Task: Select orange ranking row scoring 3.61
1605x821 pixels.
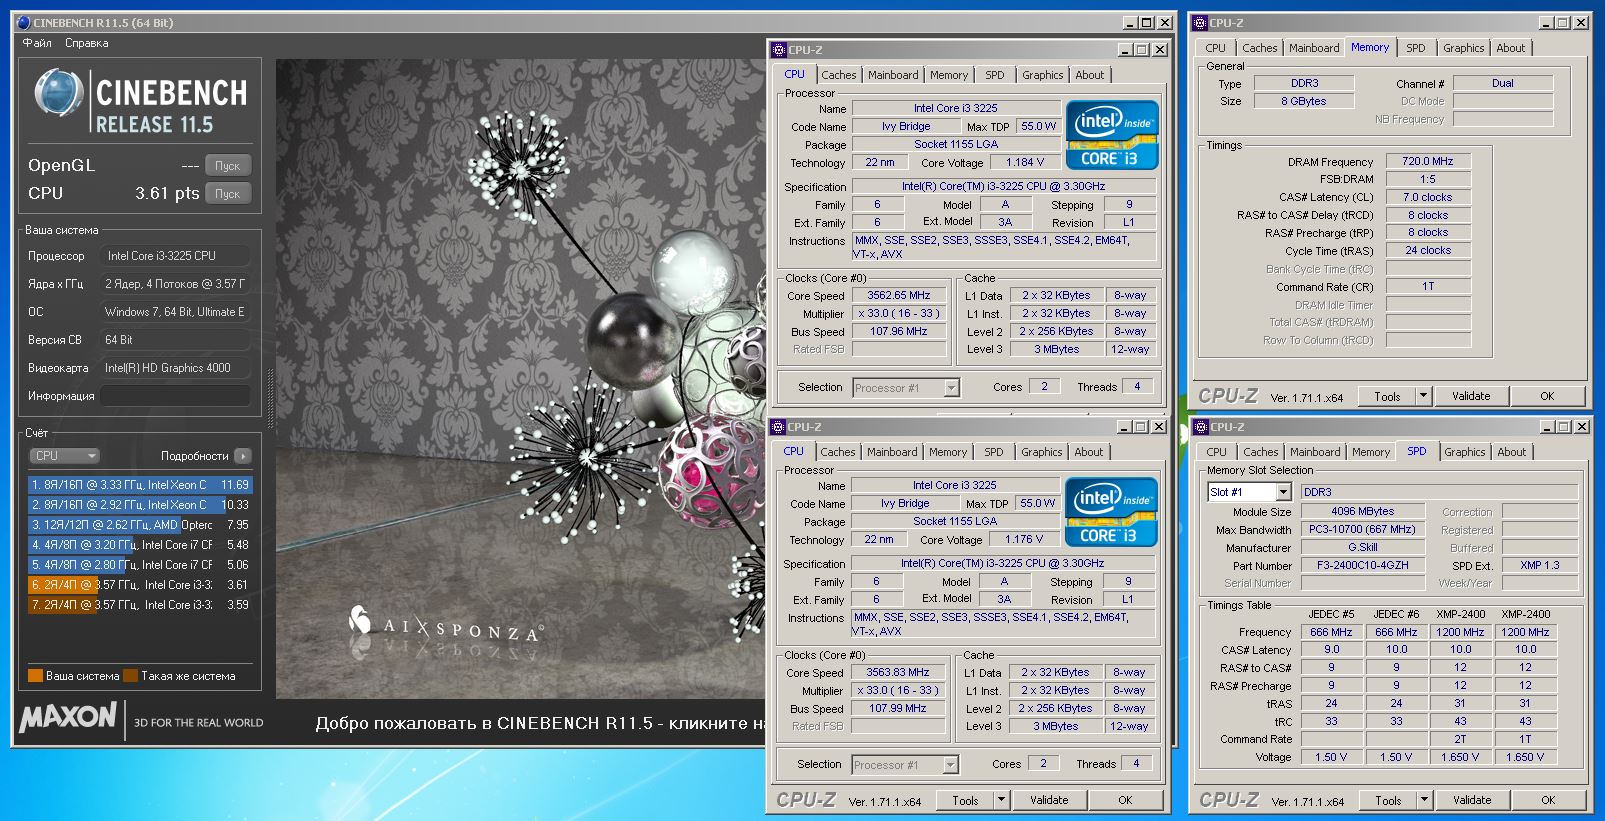Action: click(x=140, y=585)
